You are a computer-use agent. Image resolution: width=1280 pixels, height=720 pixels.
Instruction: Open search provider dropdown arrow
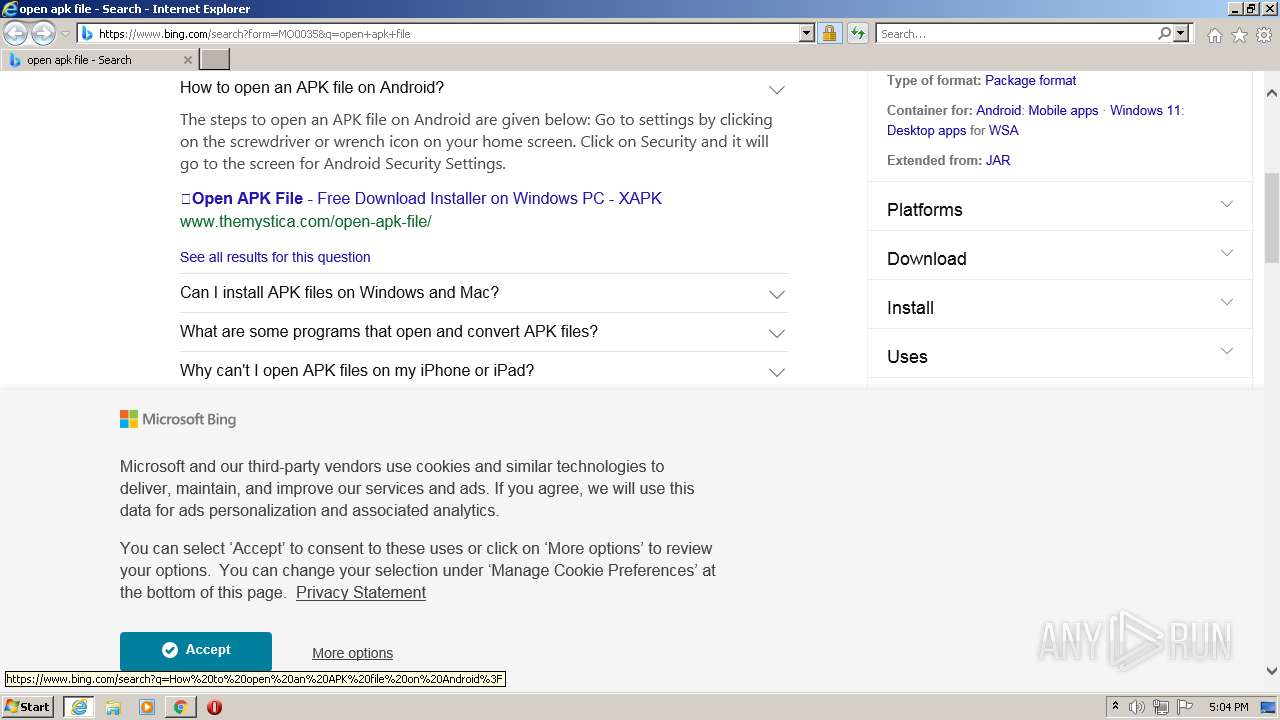[x=1181, y=33]
